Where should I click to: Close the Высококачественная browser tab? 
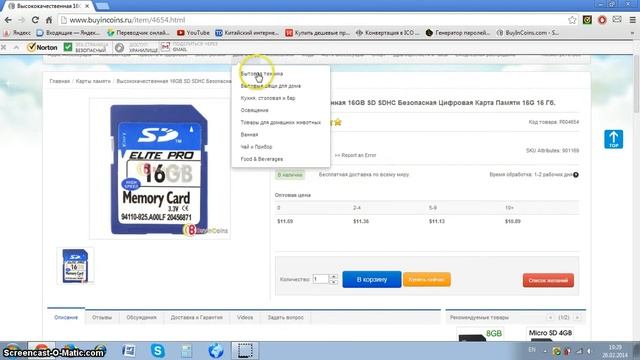(x=87, y=6)
